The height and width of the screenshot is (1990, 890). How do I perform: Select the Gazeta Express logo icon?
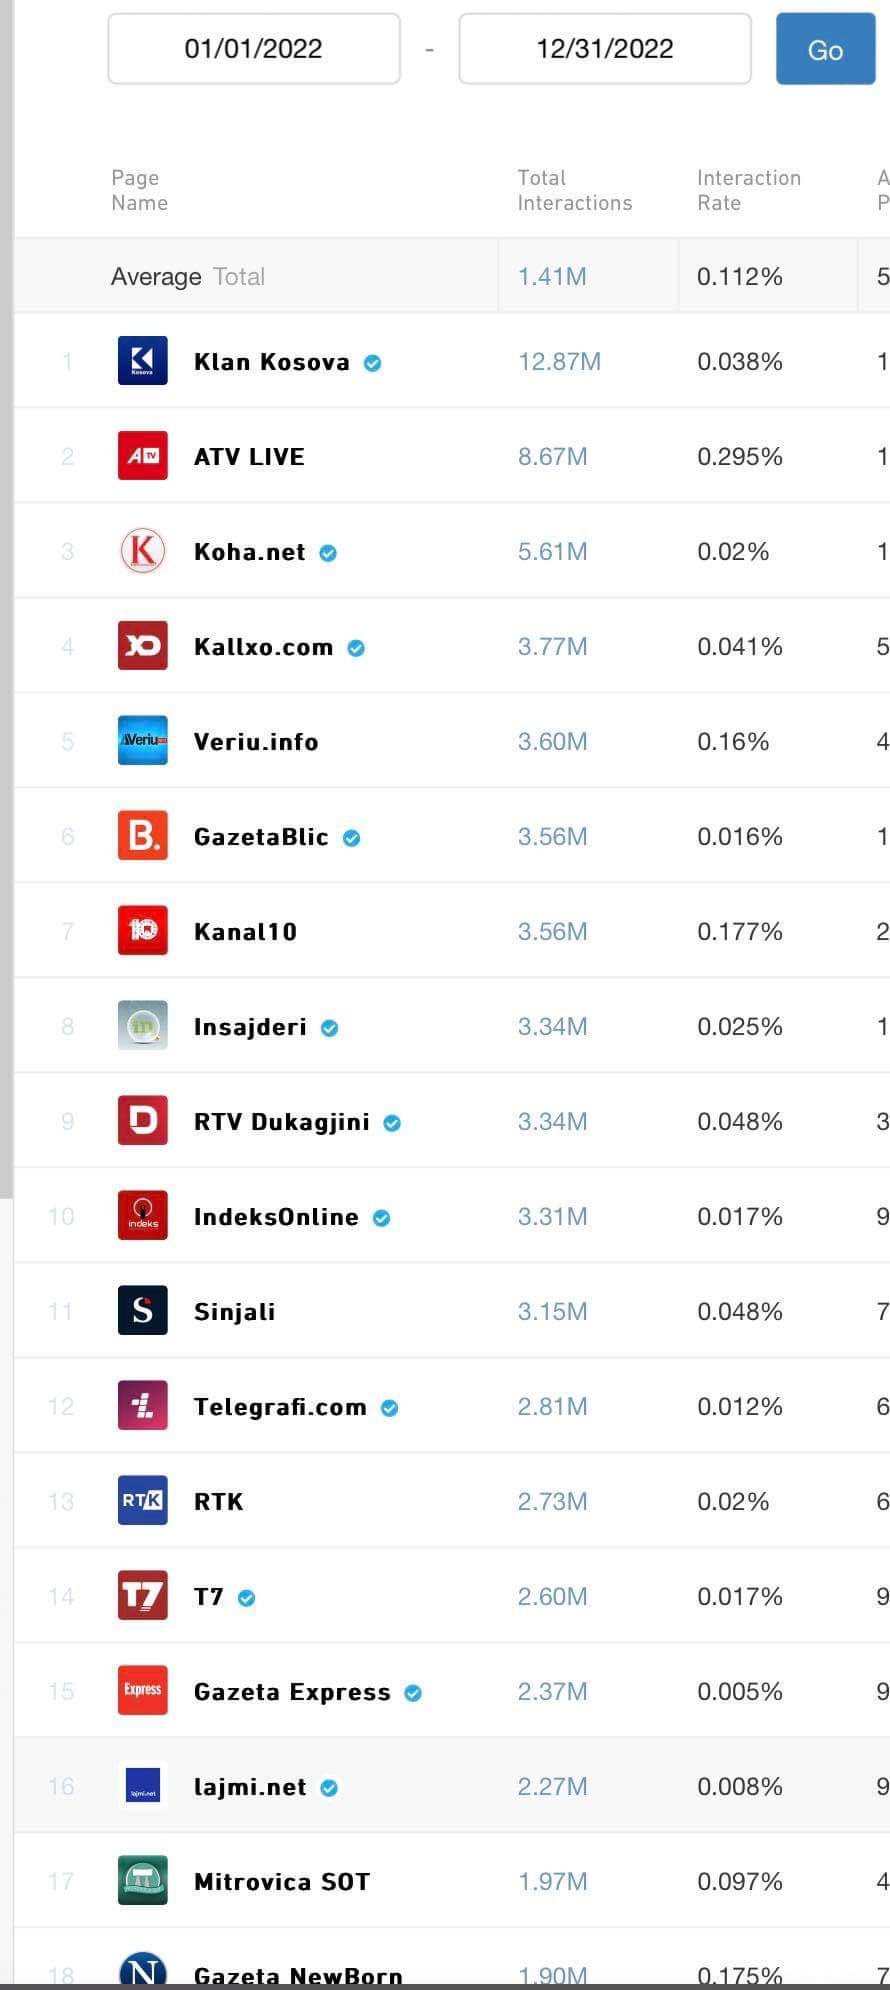(143, 1691)
